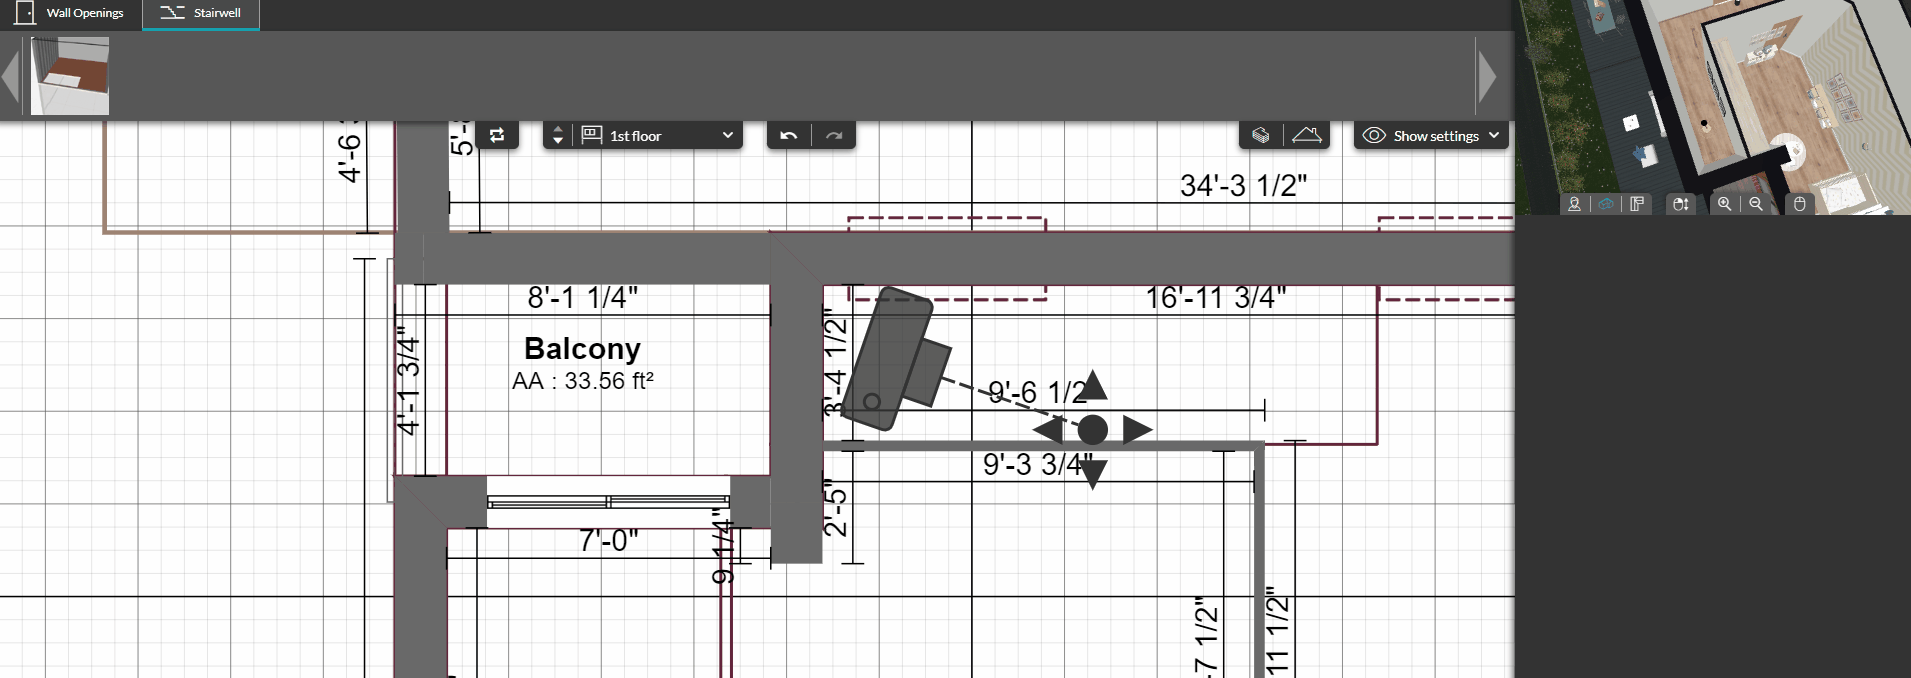Select the top-down plan view icon
The height and width of the screenshot is (678, 1911).
pos(1637,204)
